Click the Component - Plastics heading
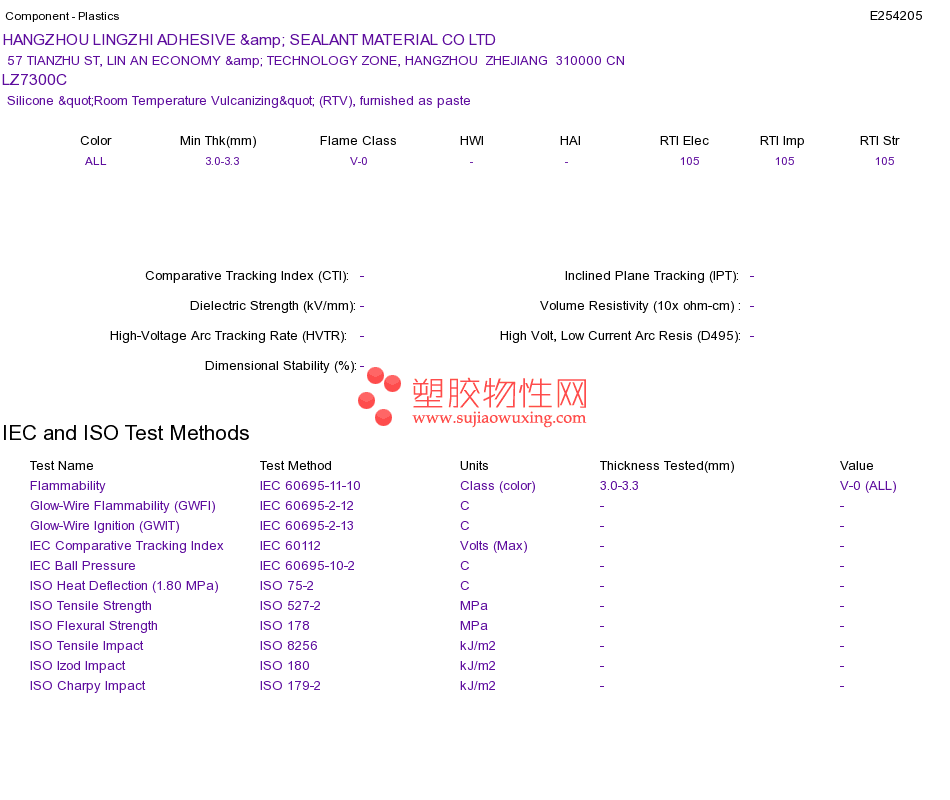 tap(62, 16)
